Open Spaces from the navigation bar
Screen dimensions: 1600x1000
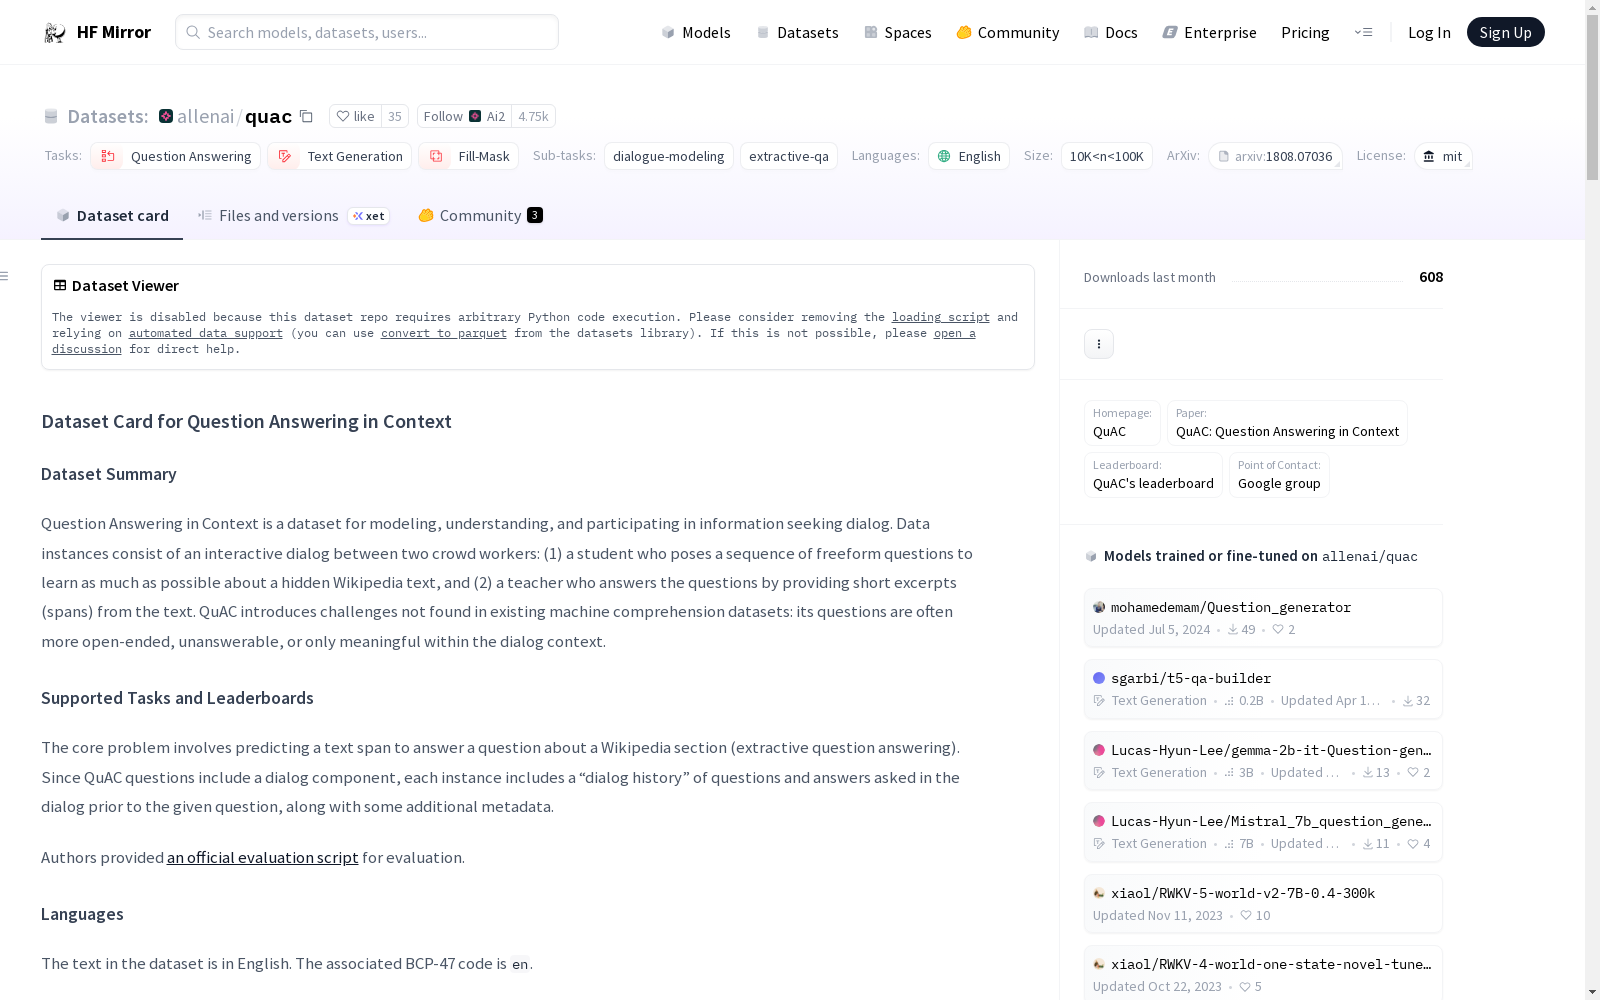(x=898, y=33)
